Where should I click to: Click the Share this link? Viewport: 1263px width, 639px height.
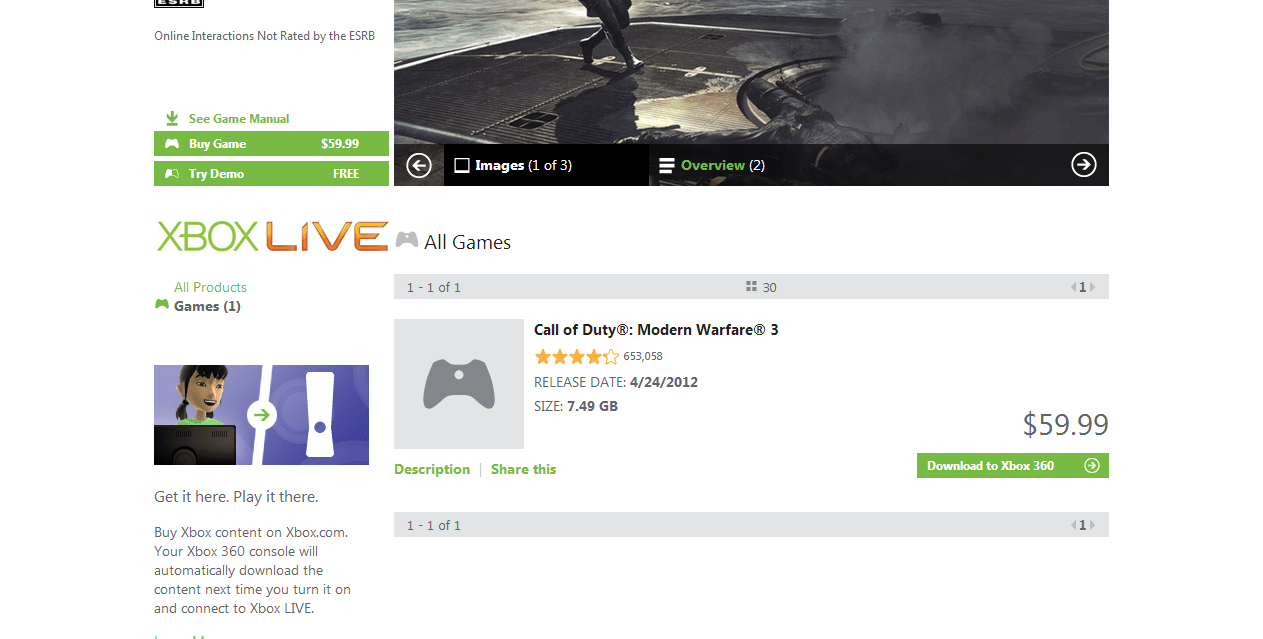click(523, 469)
